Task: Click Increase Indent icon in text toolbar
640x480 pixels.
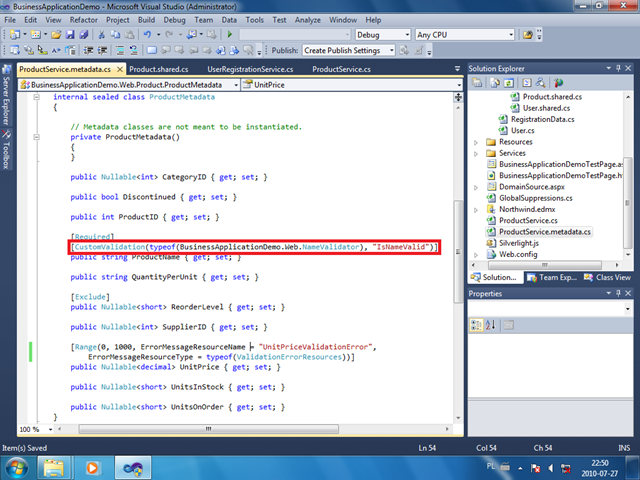Action: pos(102,50)
